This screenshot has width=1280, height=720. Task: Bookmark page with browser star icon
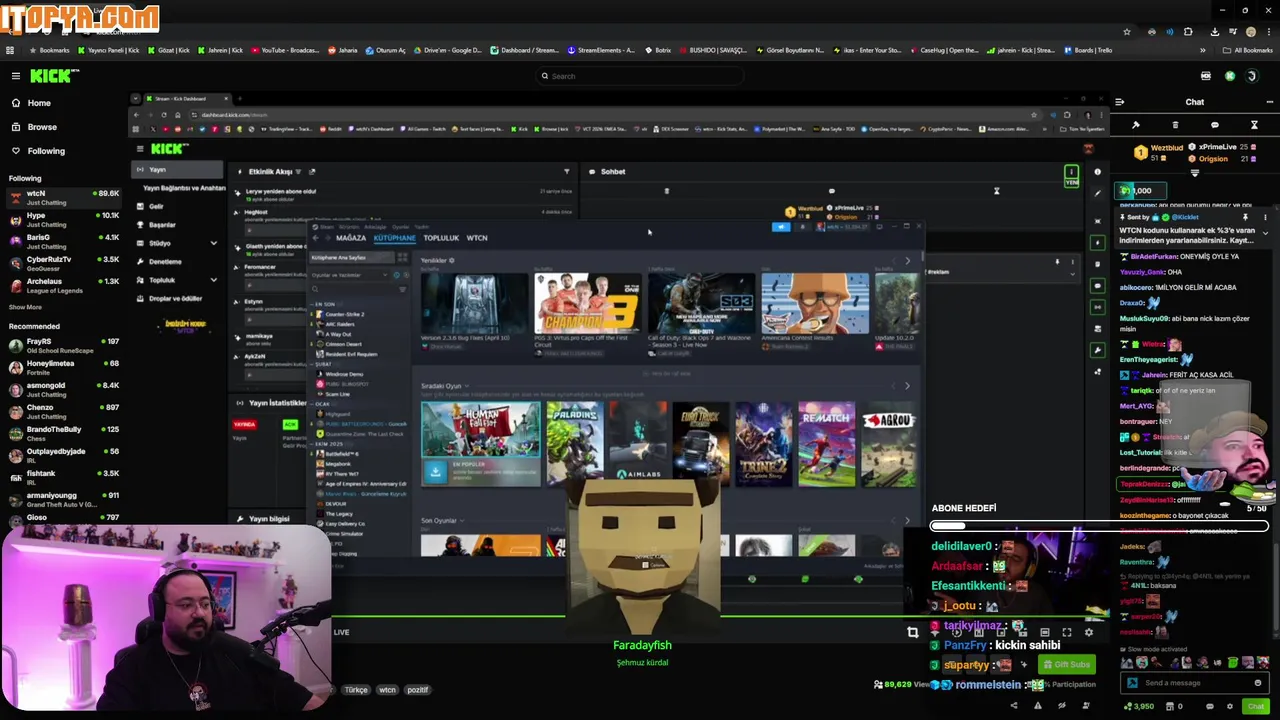tap(1127, 31)
